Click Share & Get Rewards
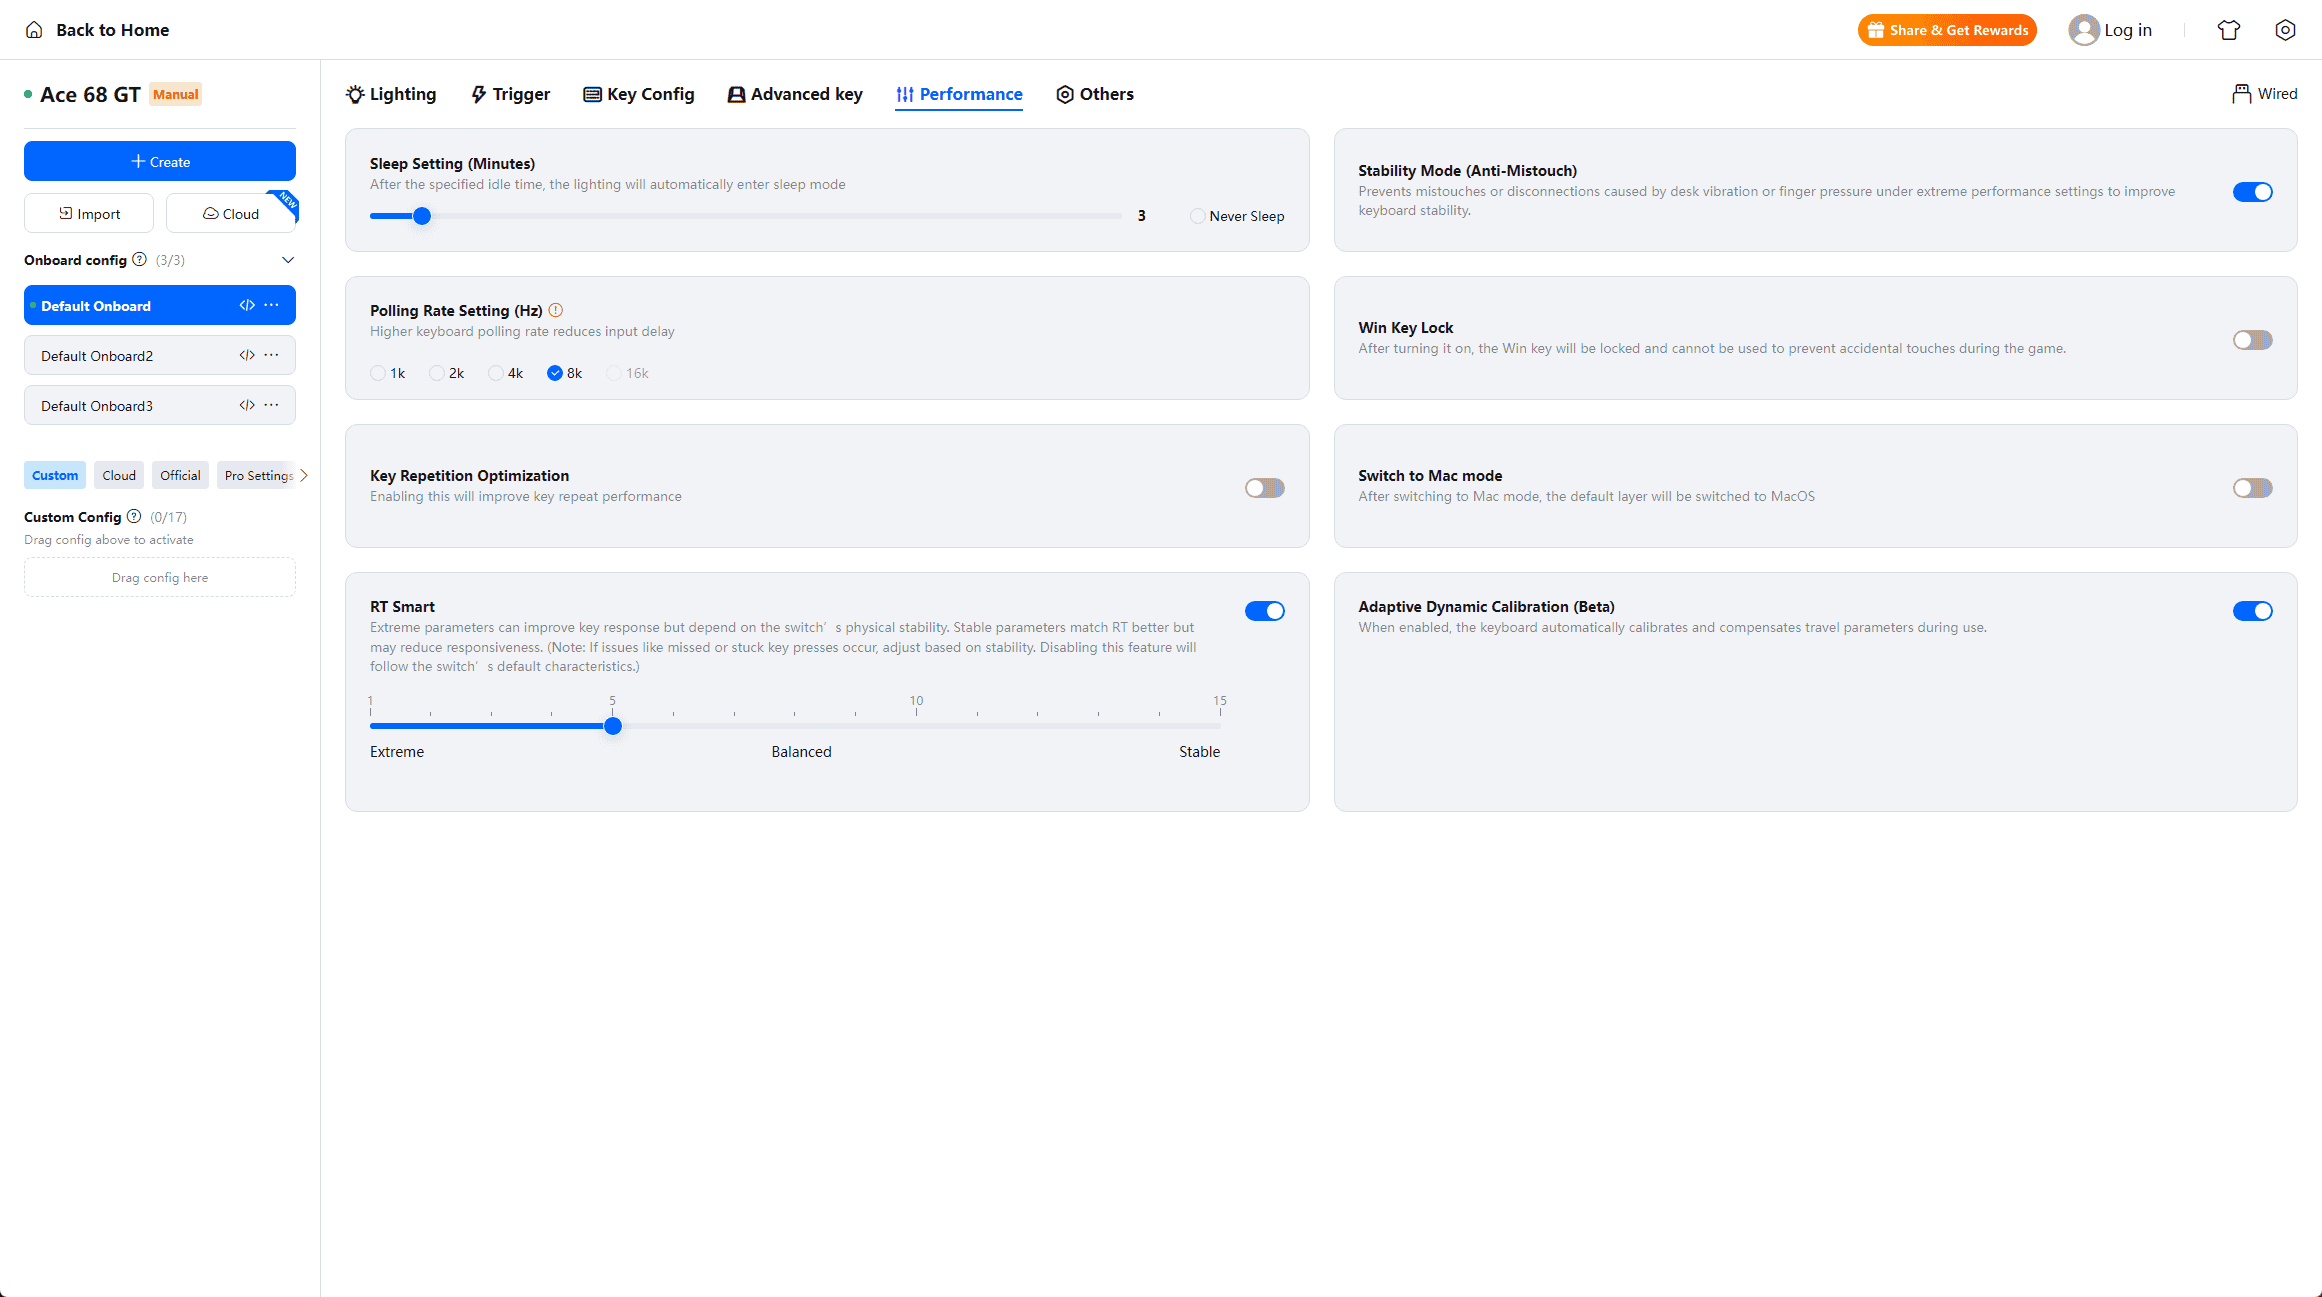 pyautogui.click(x=1947, y=30)
